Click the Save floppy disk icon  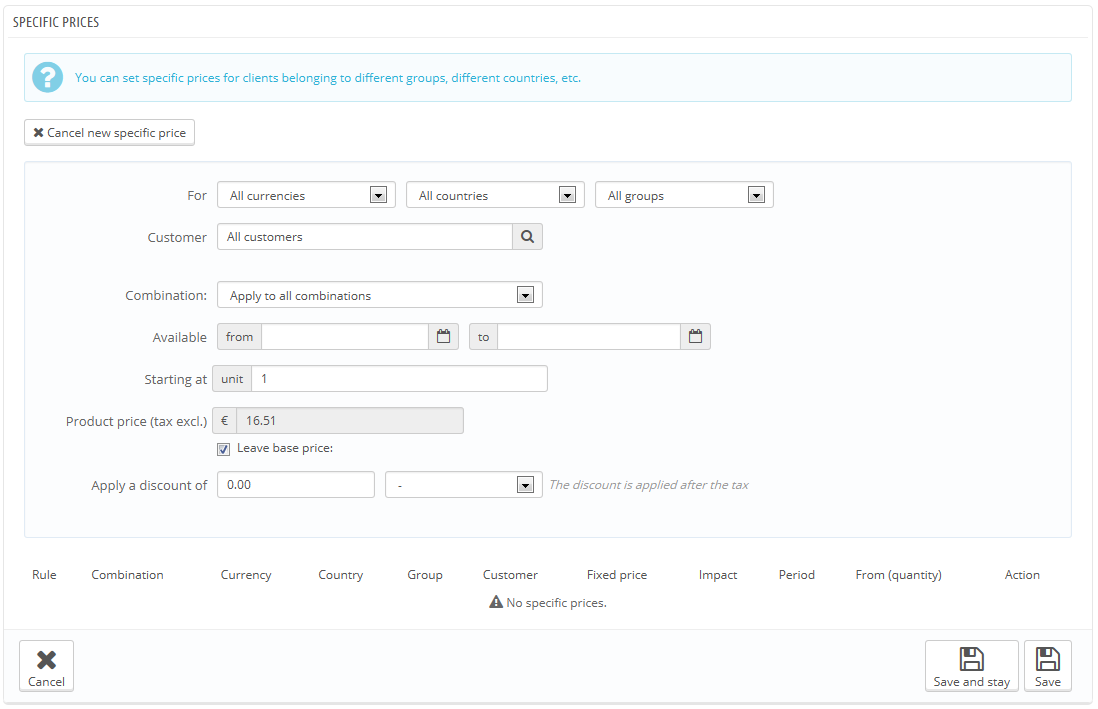point(1047,659)
